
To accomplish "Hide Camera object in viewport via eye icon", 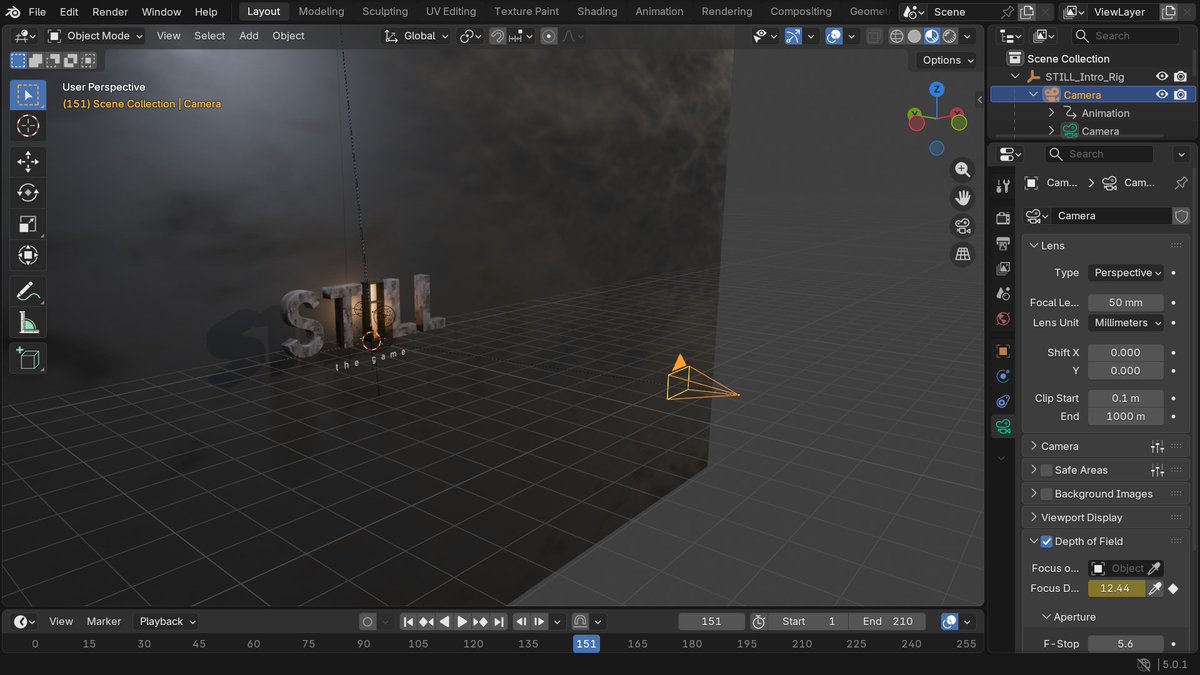I will click(1162, 95).
